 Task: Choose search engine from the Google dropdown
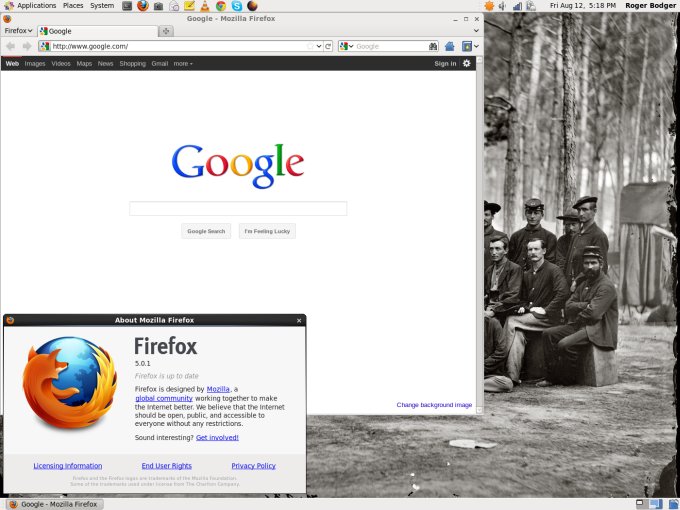(347, 46)
